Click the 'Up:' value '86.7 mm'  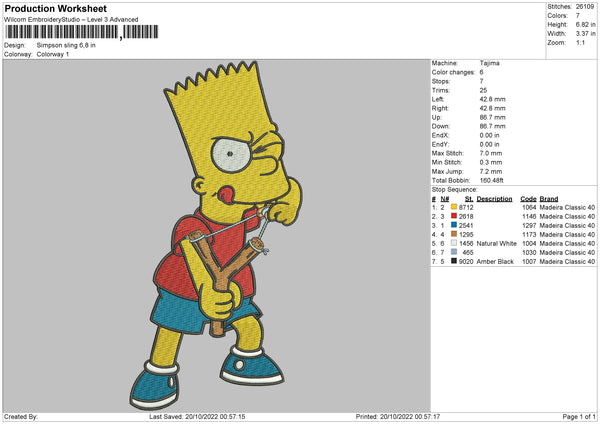(x=492, y=117)
